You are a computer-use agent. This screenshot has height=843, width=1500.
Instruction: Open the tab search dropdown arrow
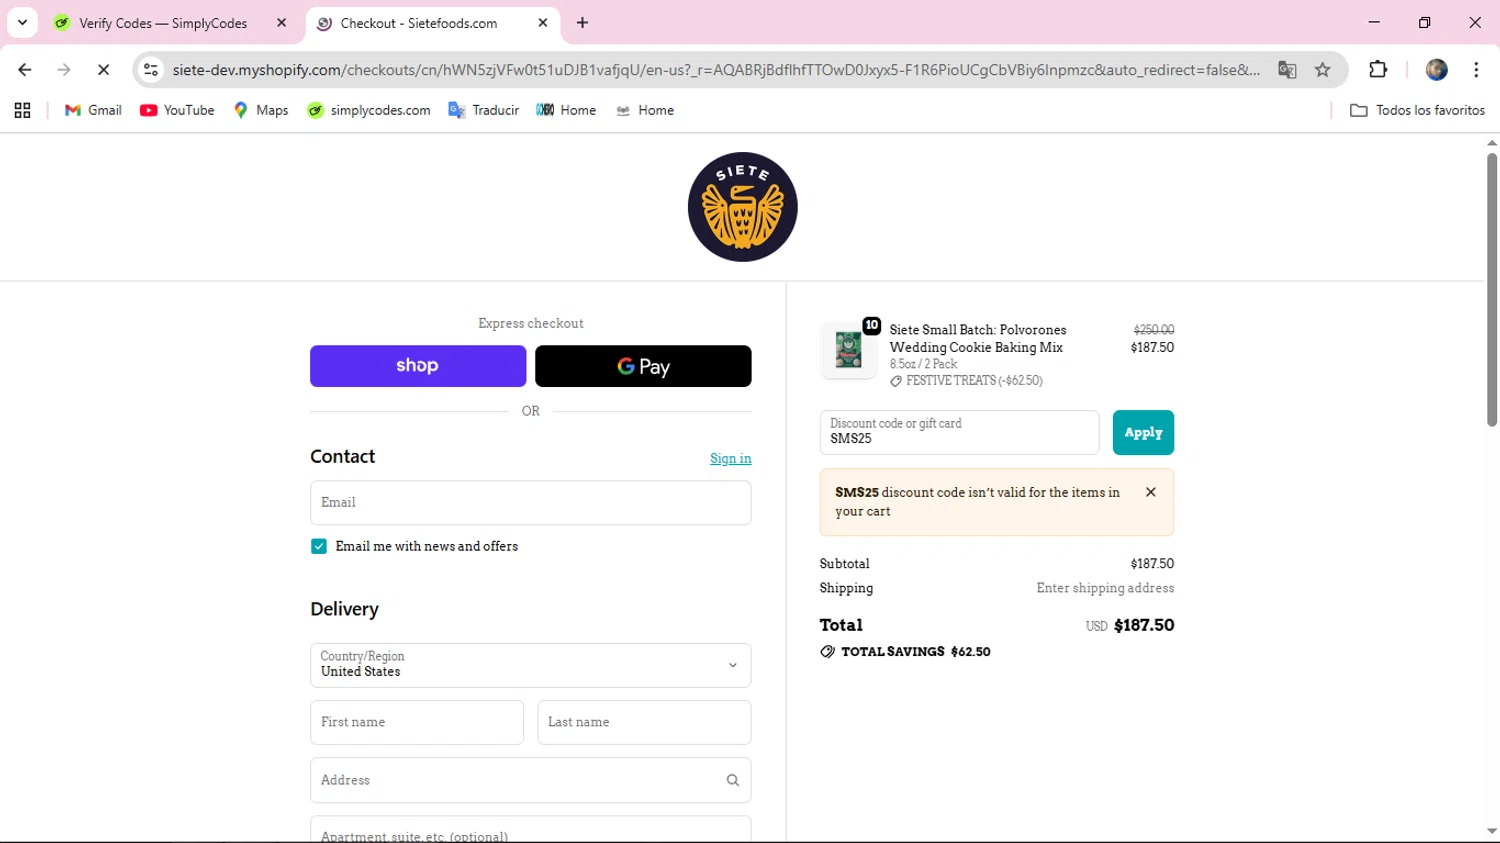pyautogui.click(x=22, y=22)
